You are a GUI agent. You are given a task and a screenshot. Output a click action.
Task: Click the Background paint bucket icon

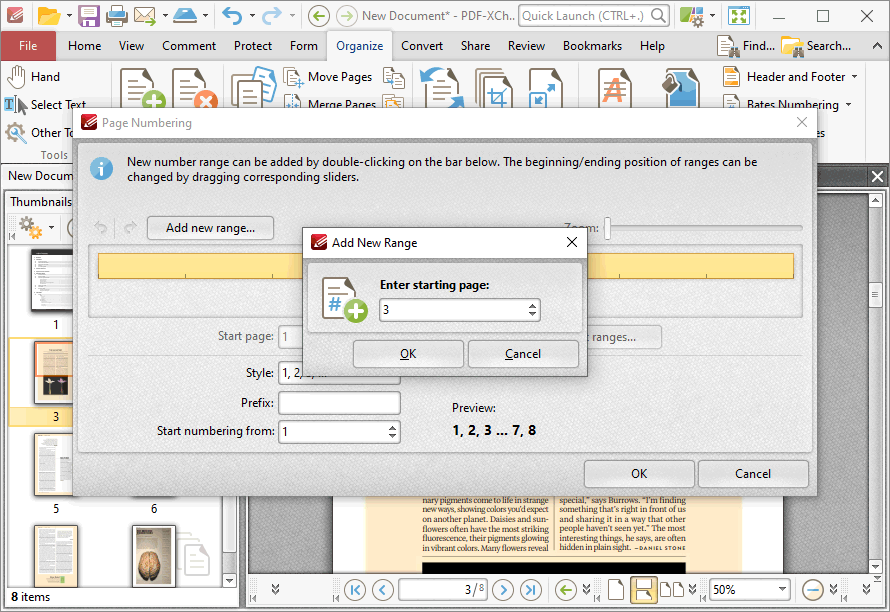681,88
